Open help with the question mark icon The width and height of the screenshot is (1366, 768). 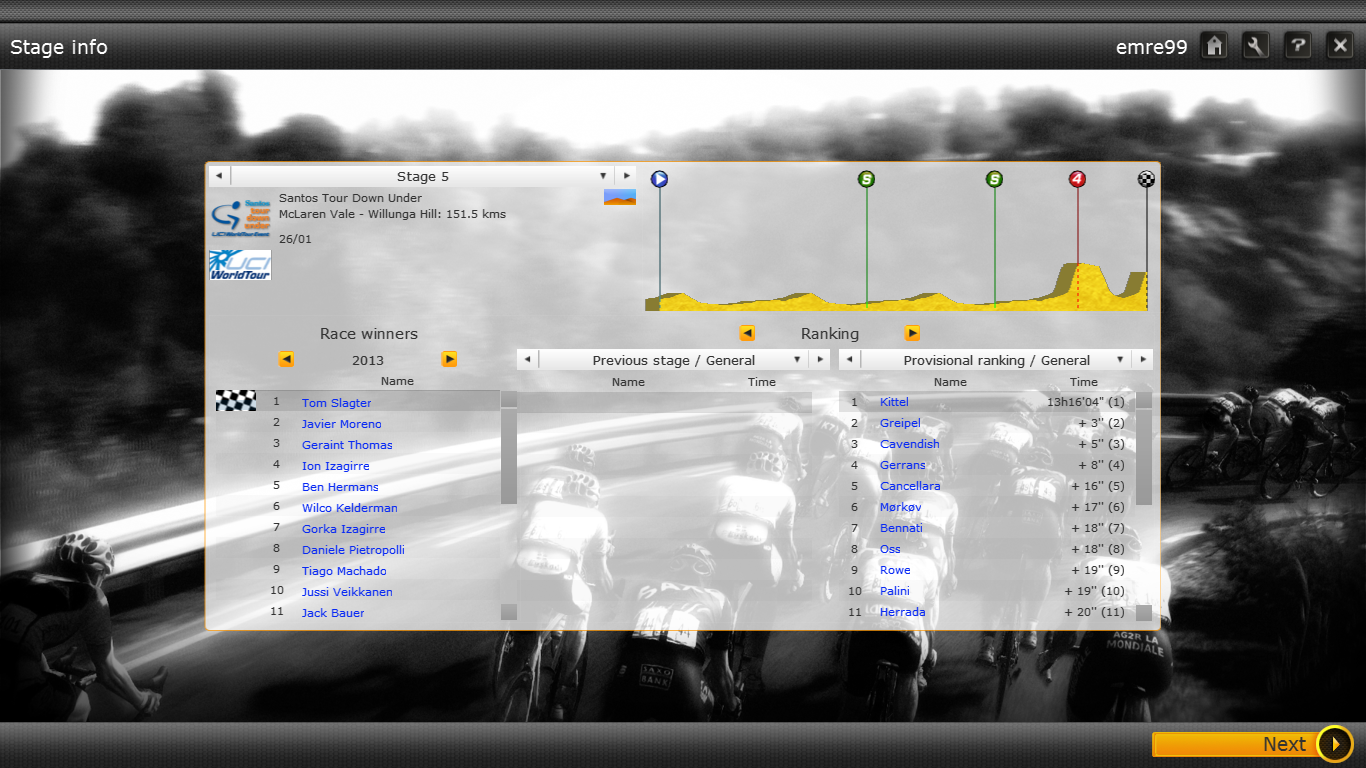[1298, 45]
